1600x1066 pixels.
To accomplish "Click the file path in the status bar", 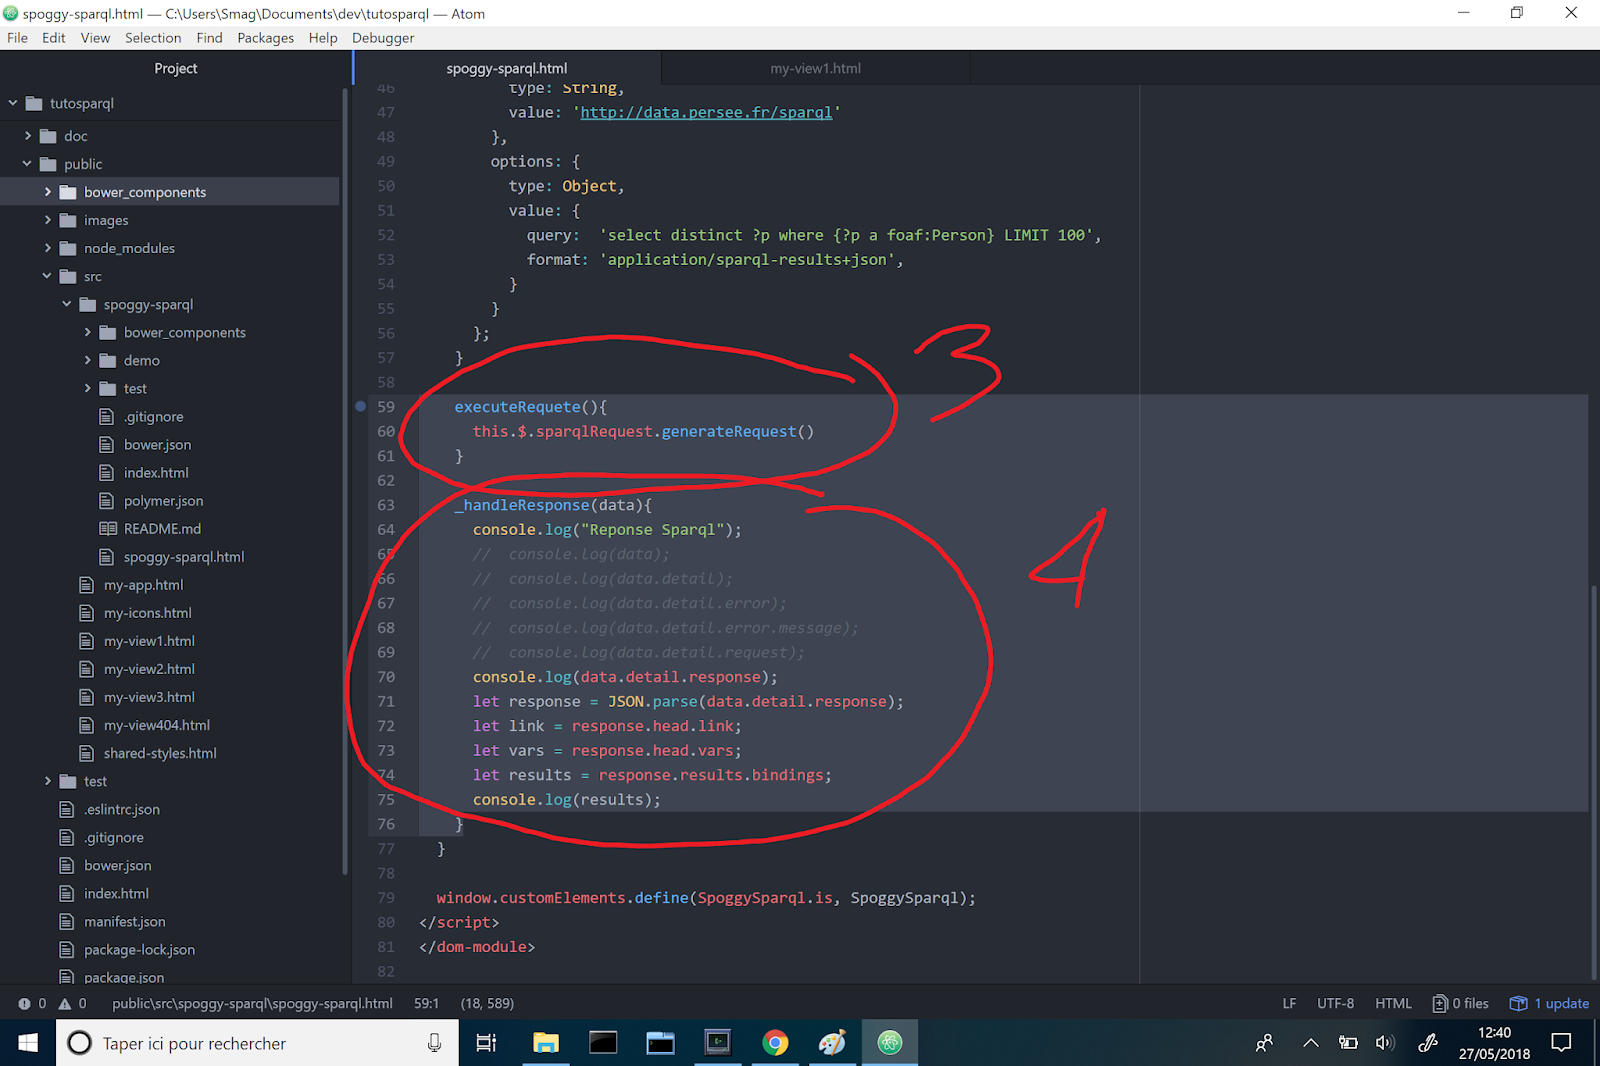I will coord(252,1003).
